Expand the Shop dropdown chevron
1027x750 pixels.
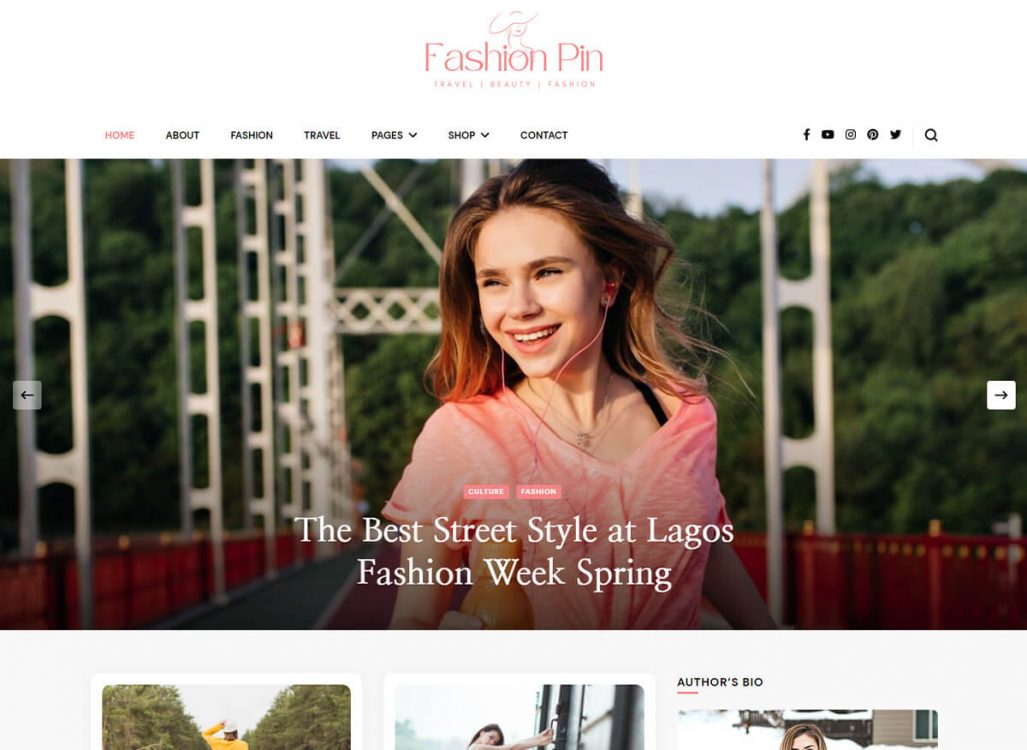tap(485, 135)
